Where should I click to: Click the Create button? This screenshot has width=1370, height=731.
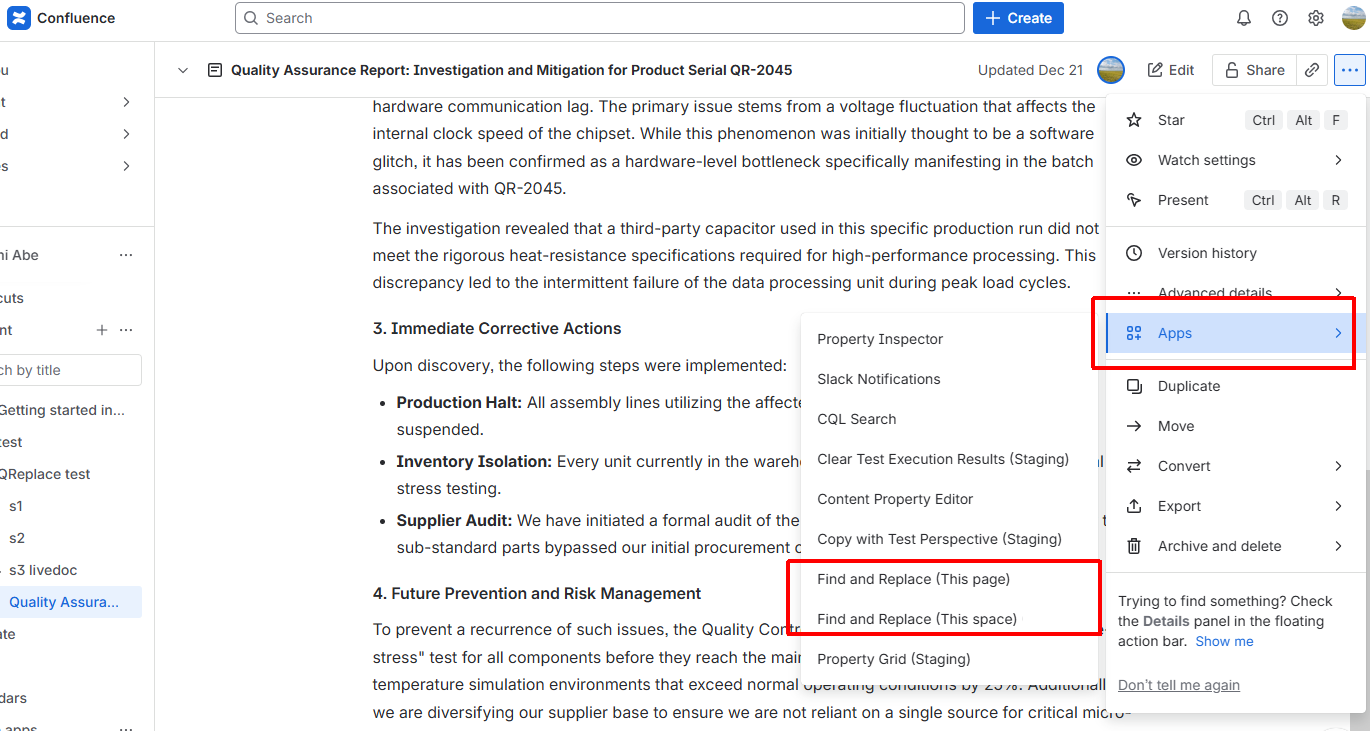(1018, 18)
